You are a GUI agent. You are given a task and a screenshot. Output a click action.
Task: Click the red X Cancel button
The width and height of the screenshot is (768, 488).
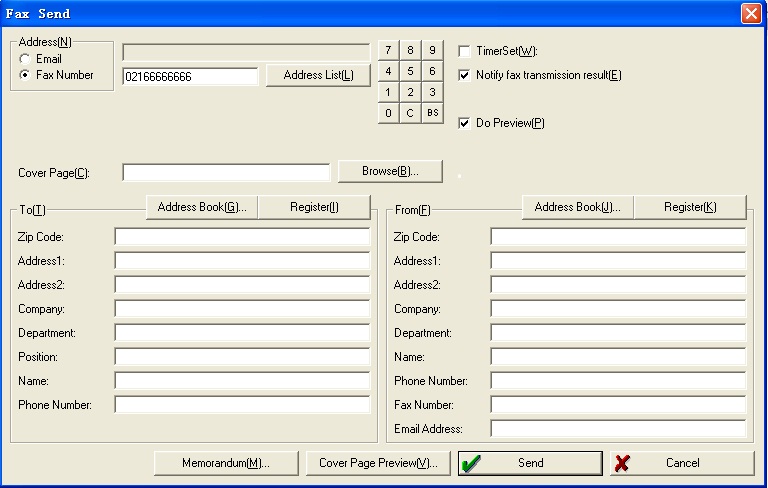pos(682,463)
